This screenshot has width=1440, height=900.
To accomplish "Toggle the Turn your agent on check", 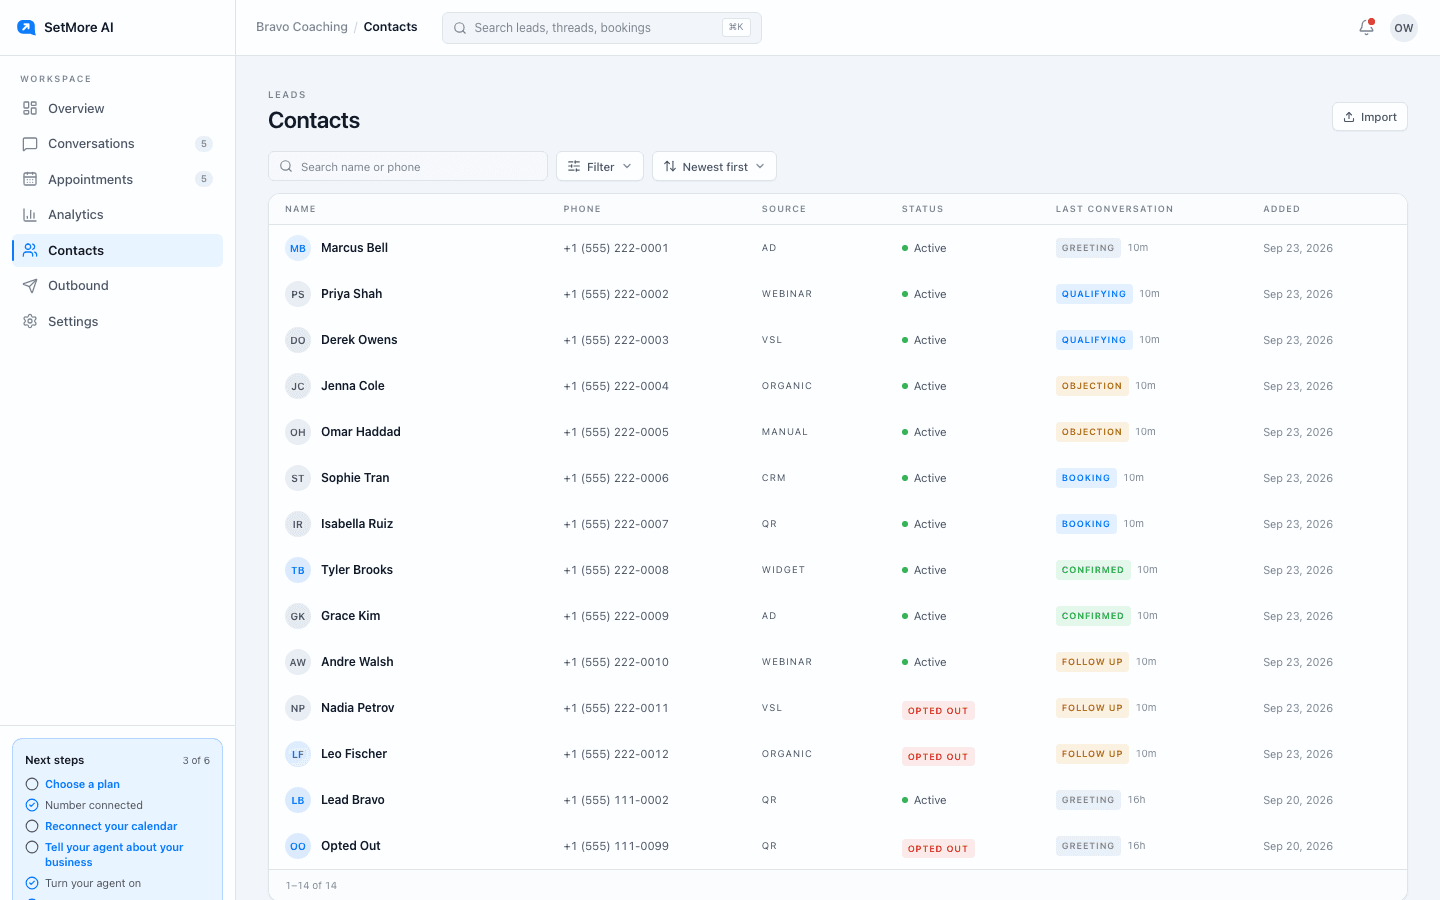I will pyautogui.click(x=32, y=883).
